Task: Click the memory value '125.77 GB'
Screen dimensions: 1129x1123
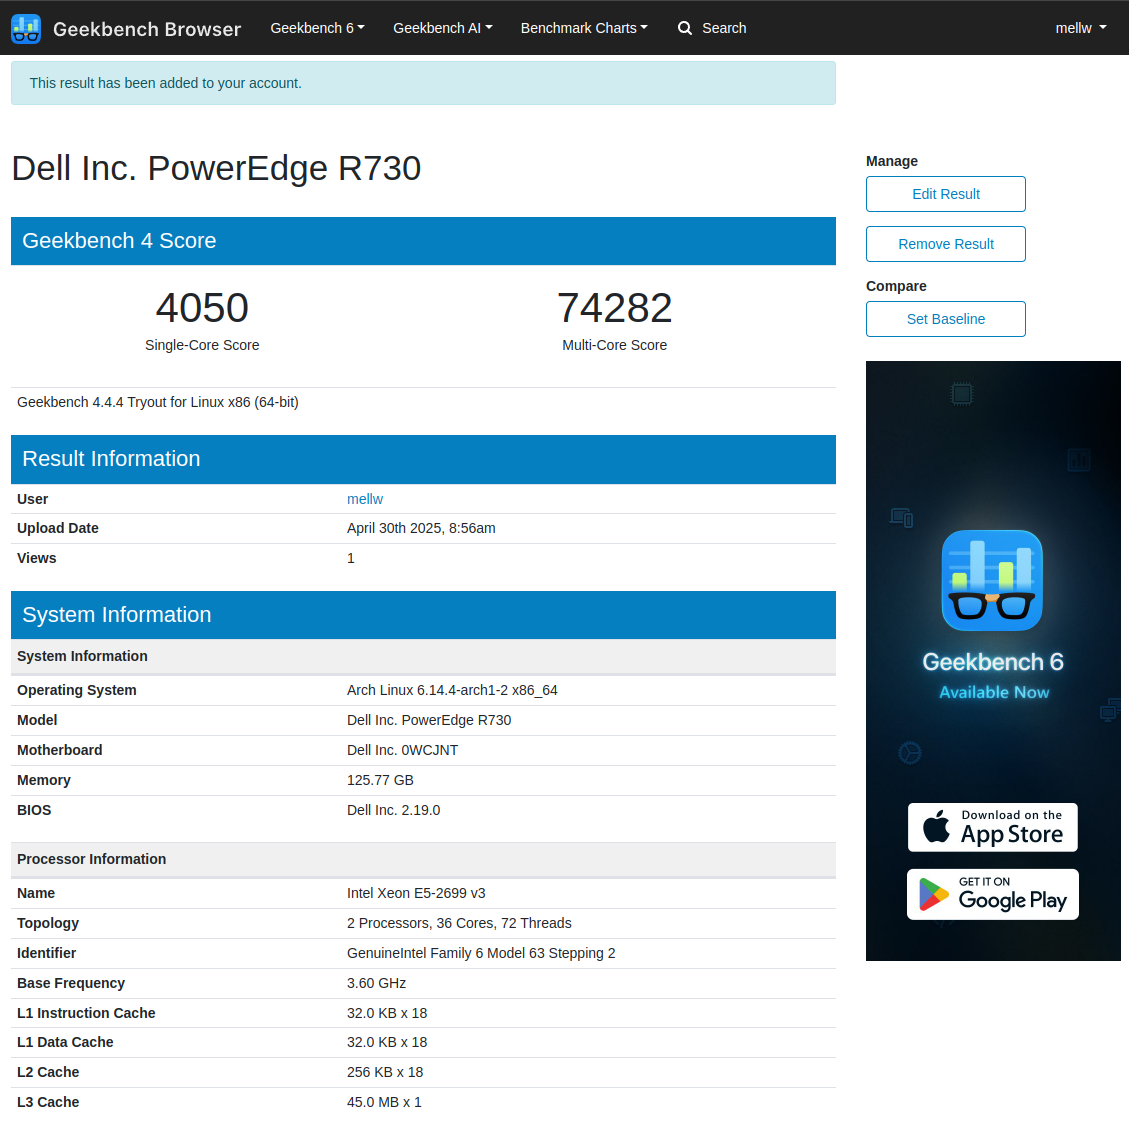Action: tap(380, 780)
